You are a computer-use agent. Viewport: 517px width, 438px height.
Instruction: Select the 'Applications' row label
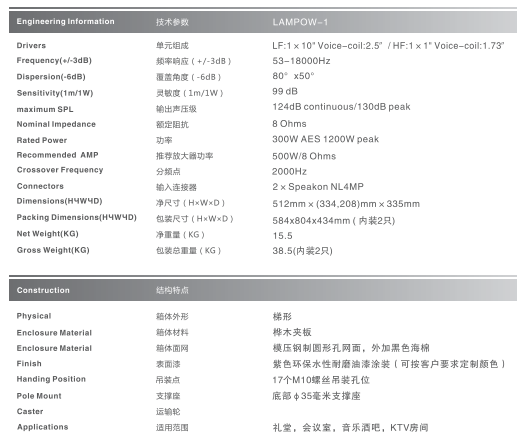point(43,427)
